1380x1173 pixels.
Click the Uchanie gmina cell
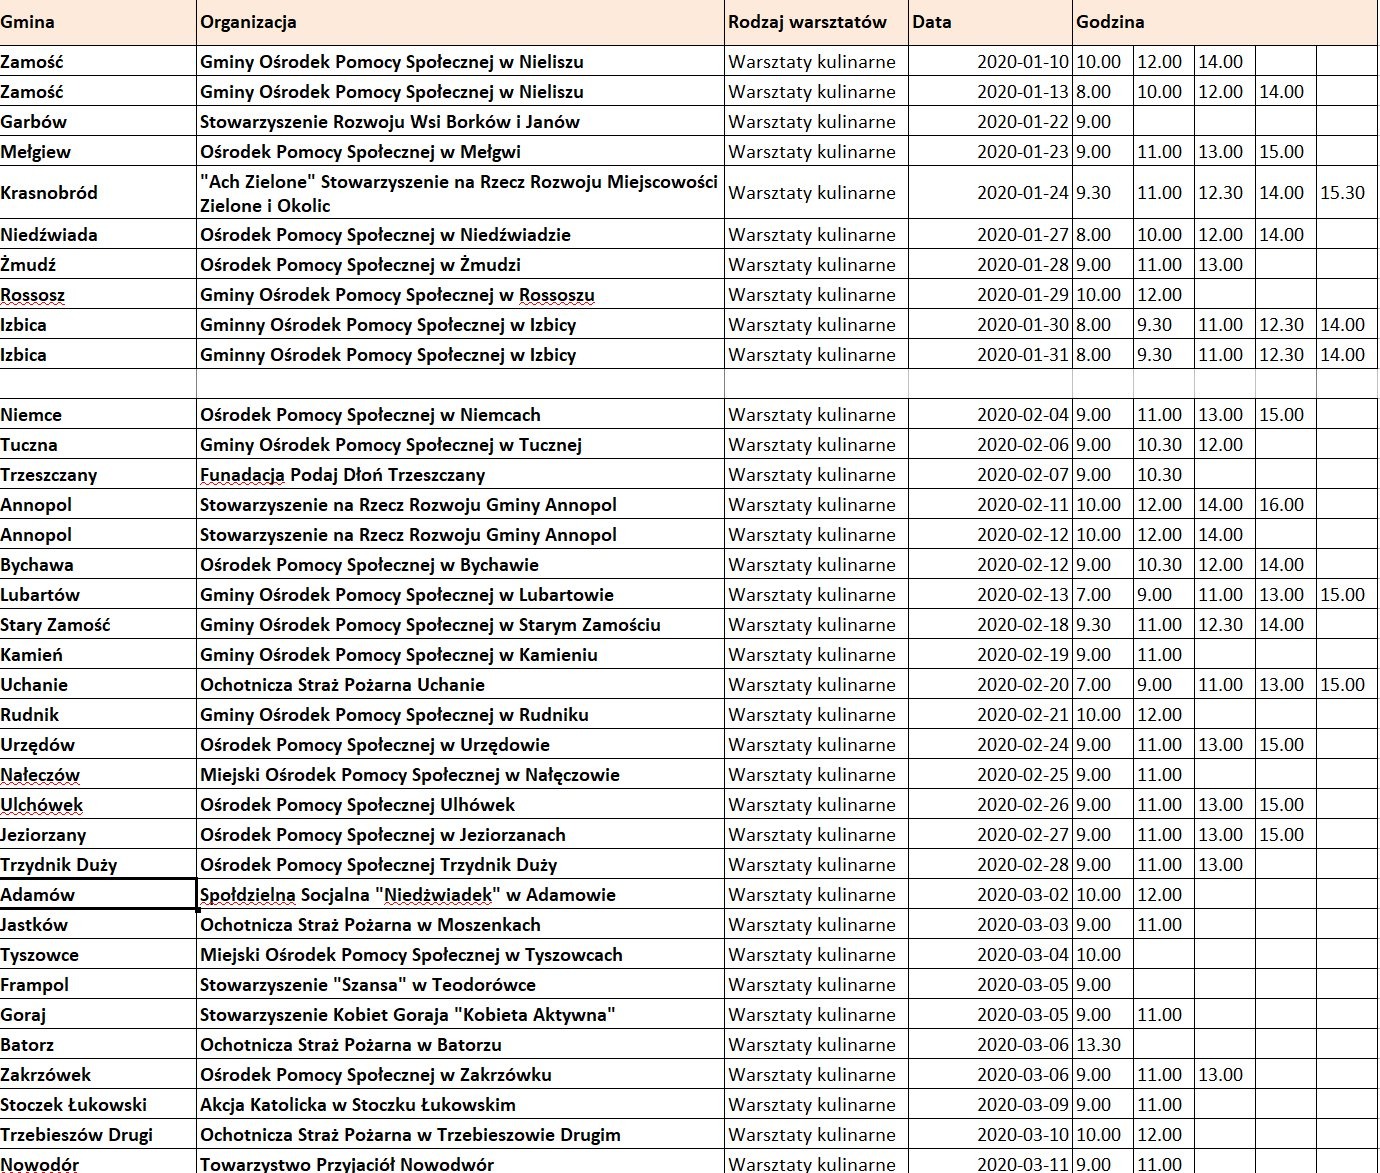[x=98, y=685]
